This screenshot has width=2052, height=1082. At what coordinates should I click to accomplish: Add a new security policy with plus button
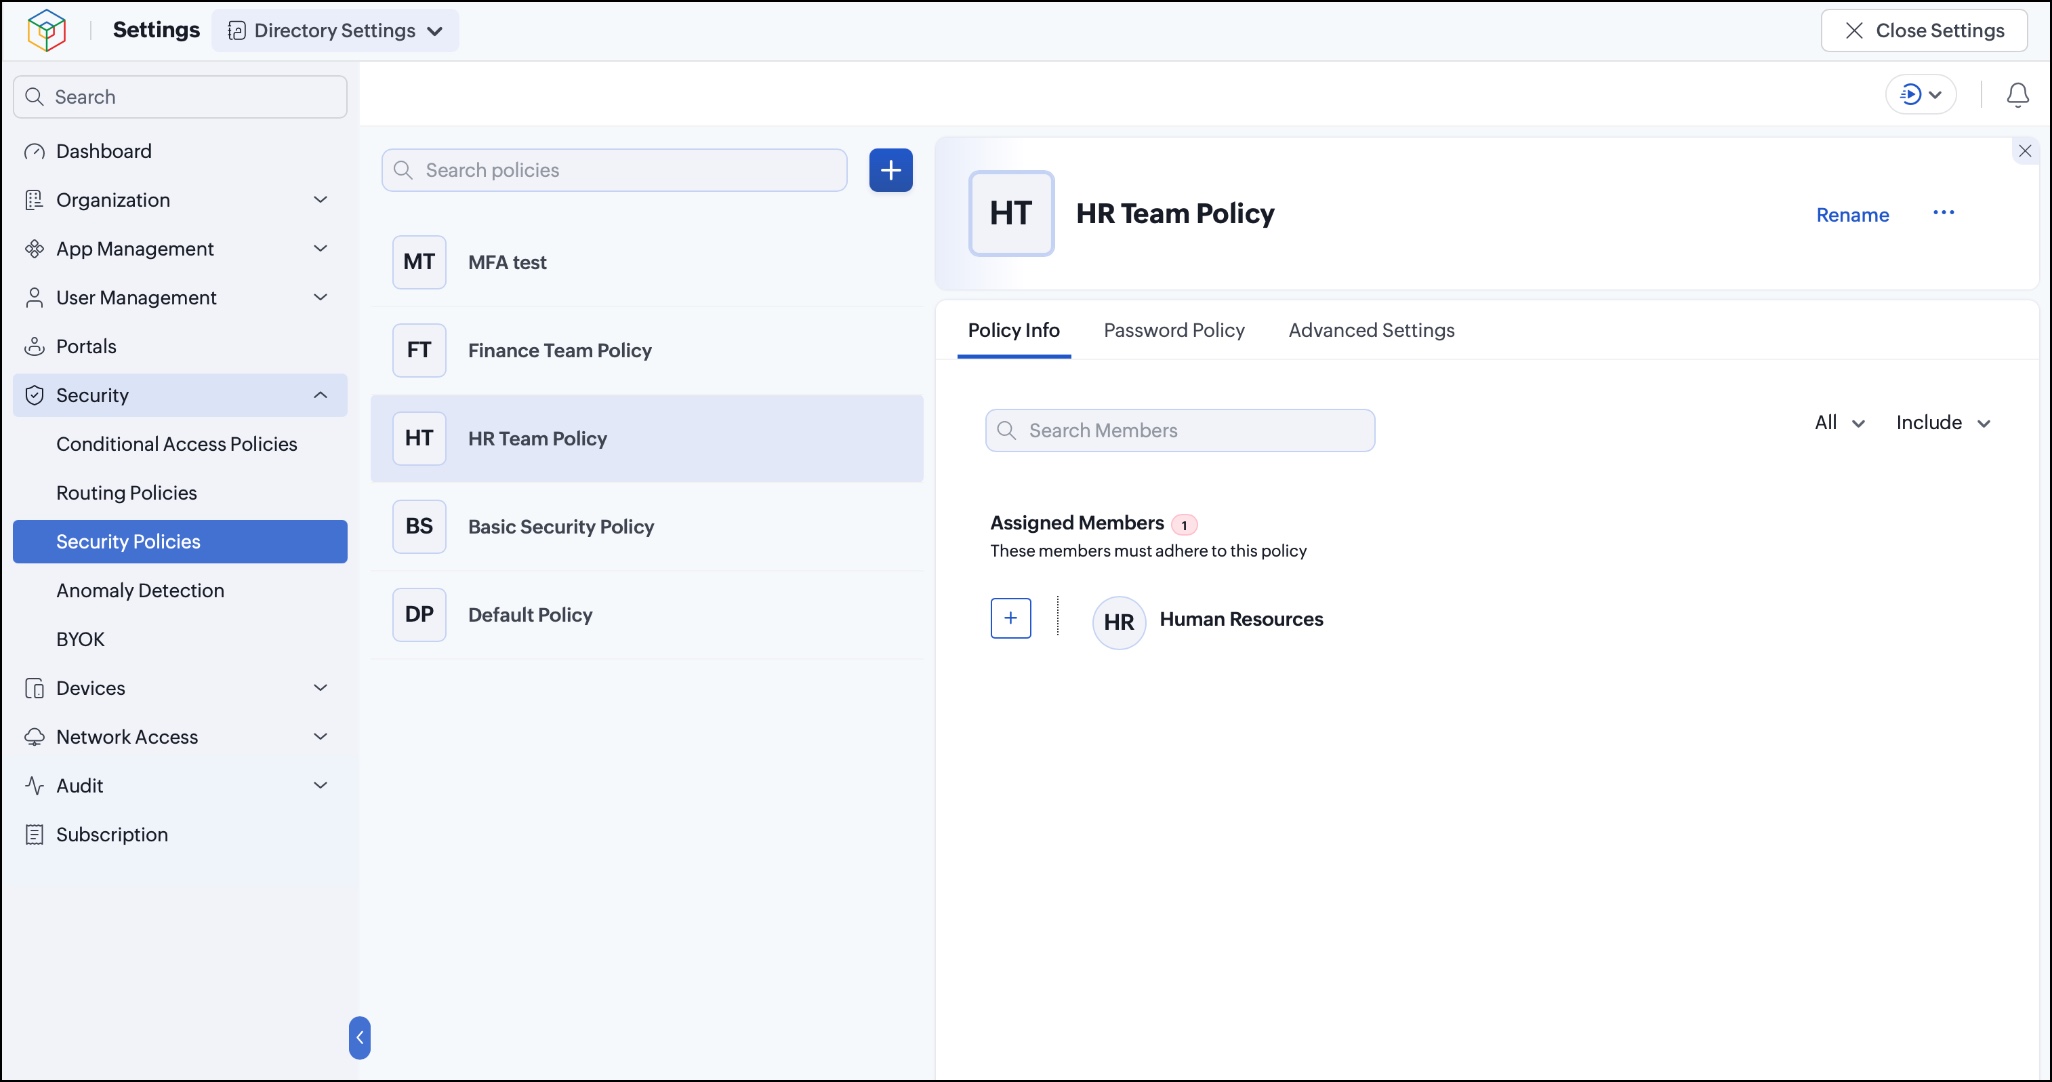pyautogui.click(x=891, y=170)
